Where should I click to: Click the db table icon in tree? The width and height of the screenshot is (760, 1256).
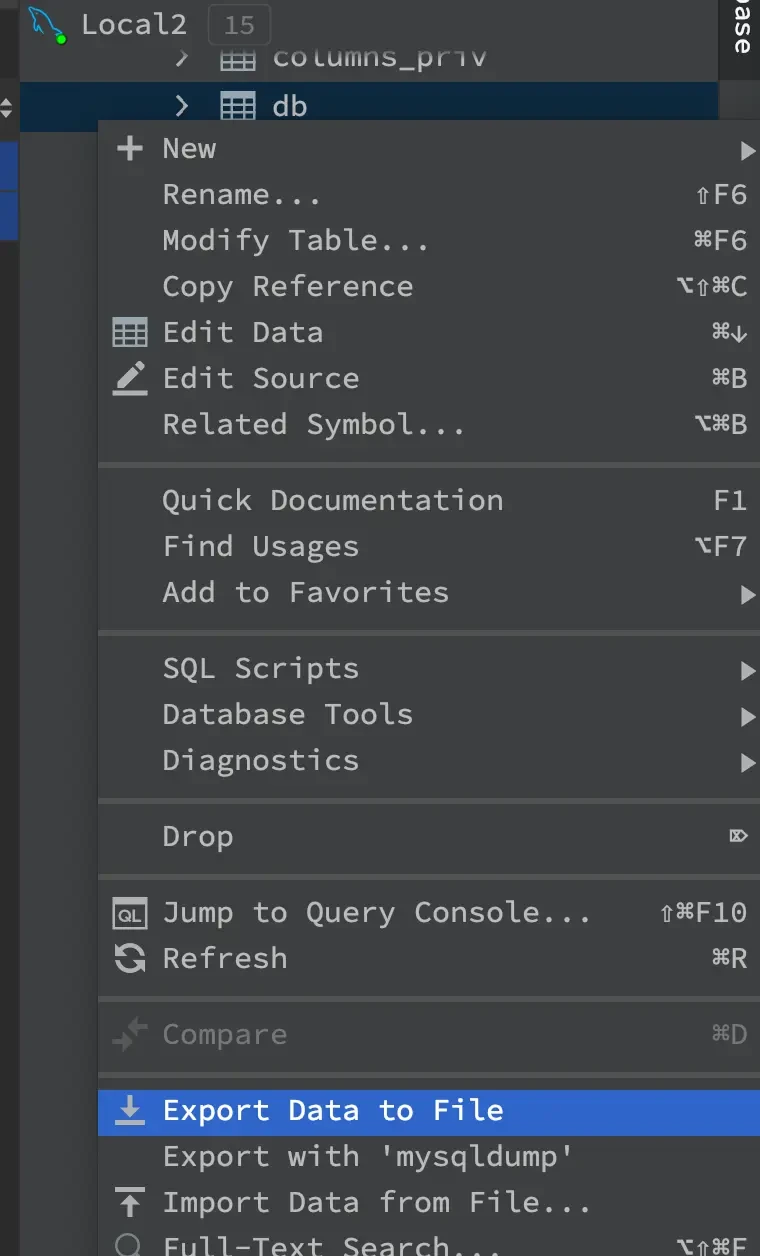(237, 106)
